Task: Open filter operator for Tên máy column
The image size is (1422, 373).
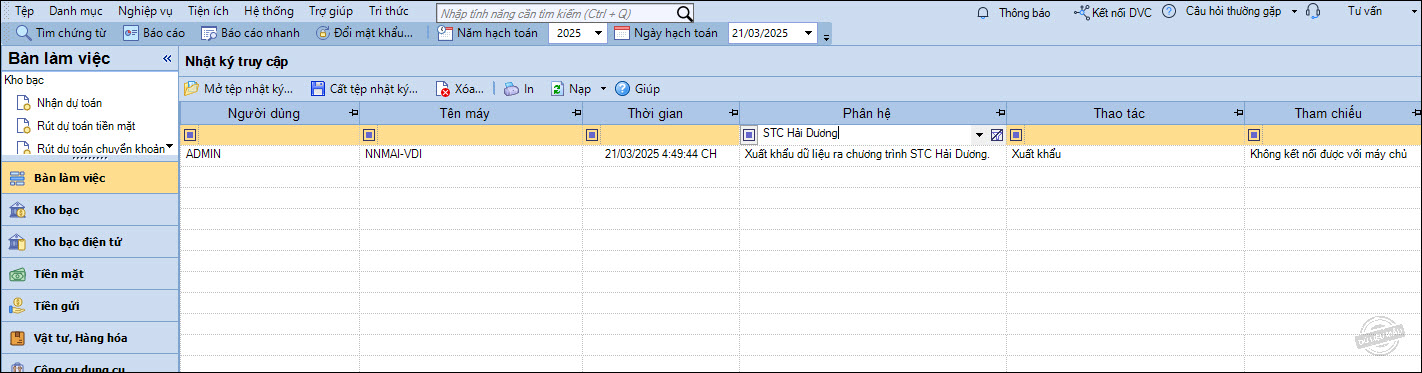Action: (369, 135)
